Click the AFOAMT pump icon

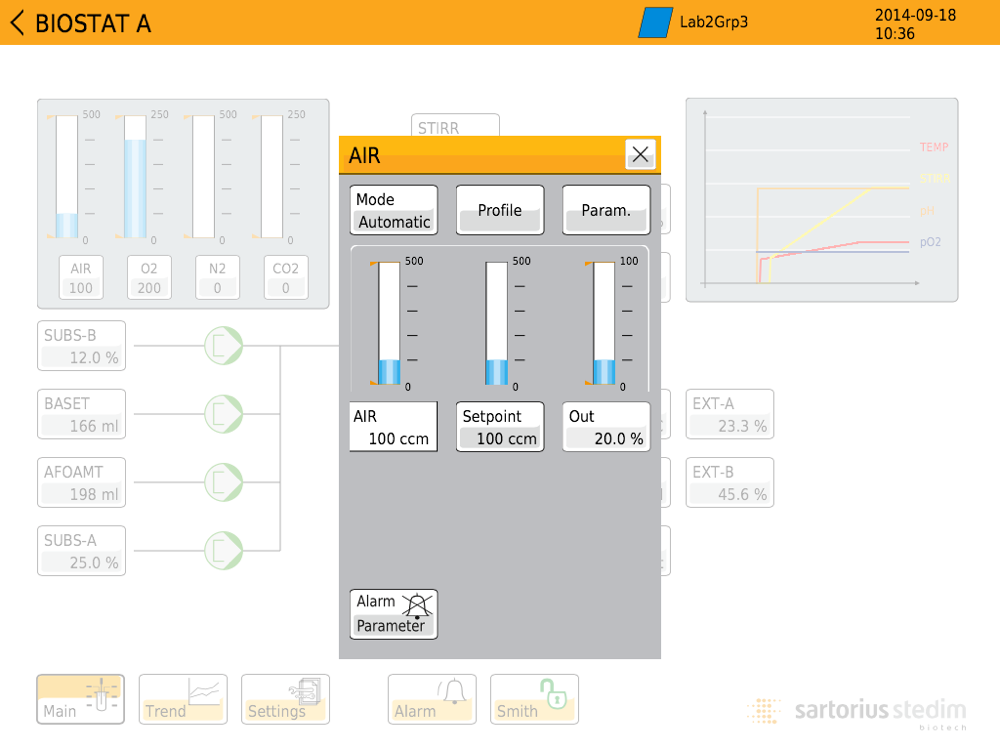pyautogui.click(x=223, y=481)
